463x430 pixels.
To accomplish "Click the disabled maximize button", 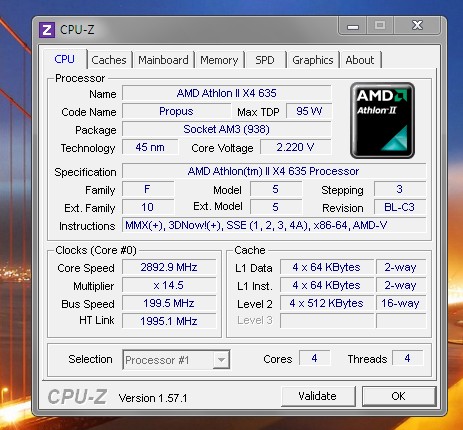I will coord(380,25).
